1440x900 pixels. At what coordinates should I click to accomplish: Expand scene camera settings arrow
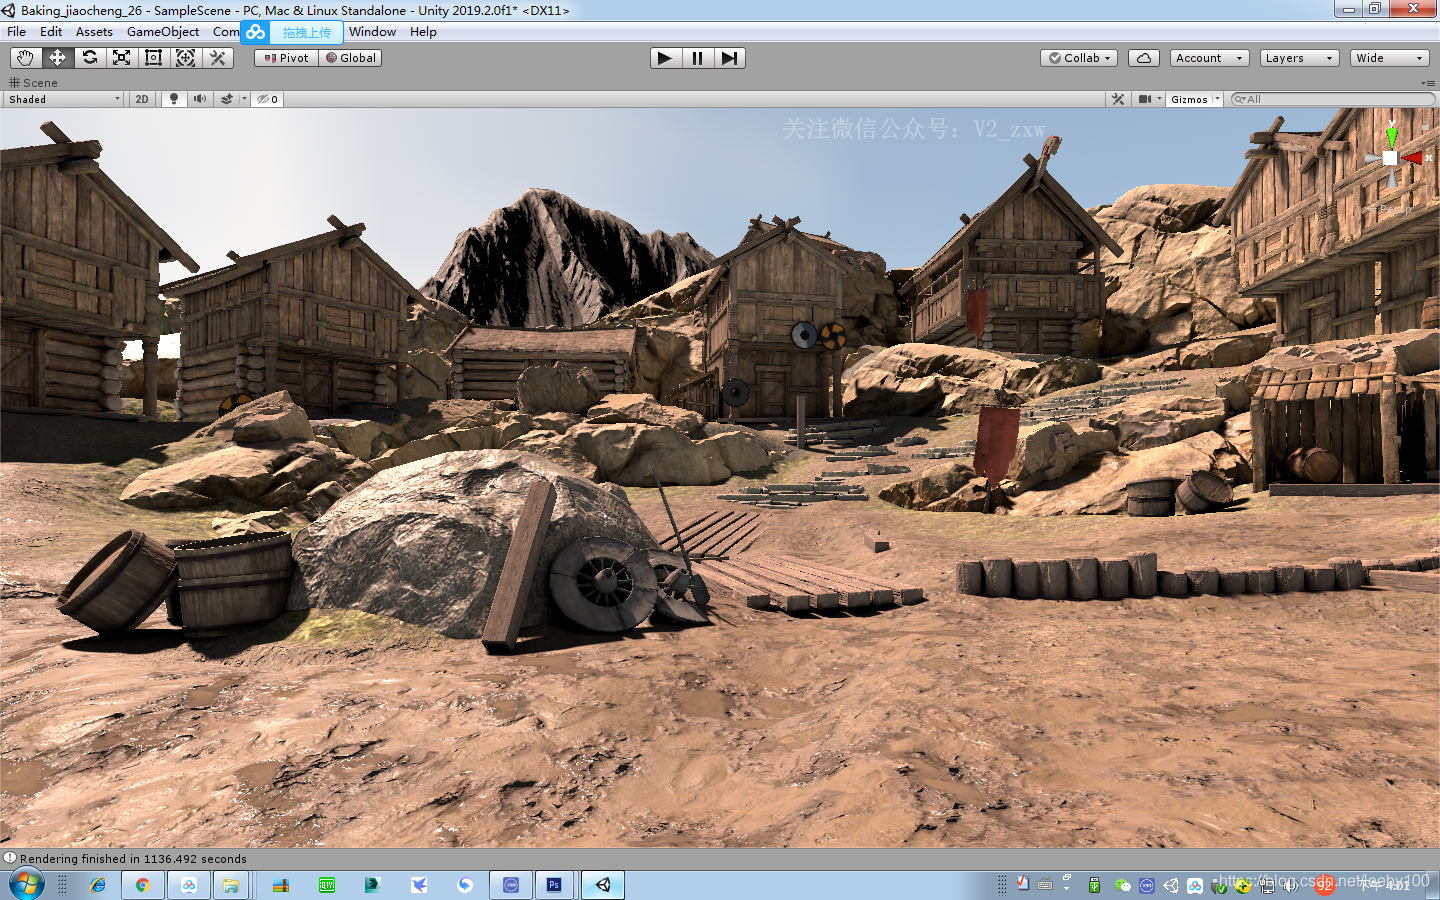[1160, 99]
